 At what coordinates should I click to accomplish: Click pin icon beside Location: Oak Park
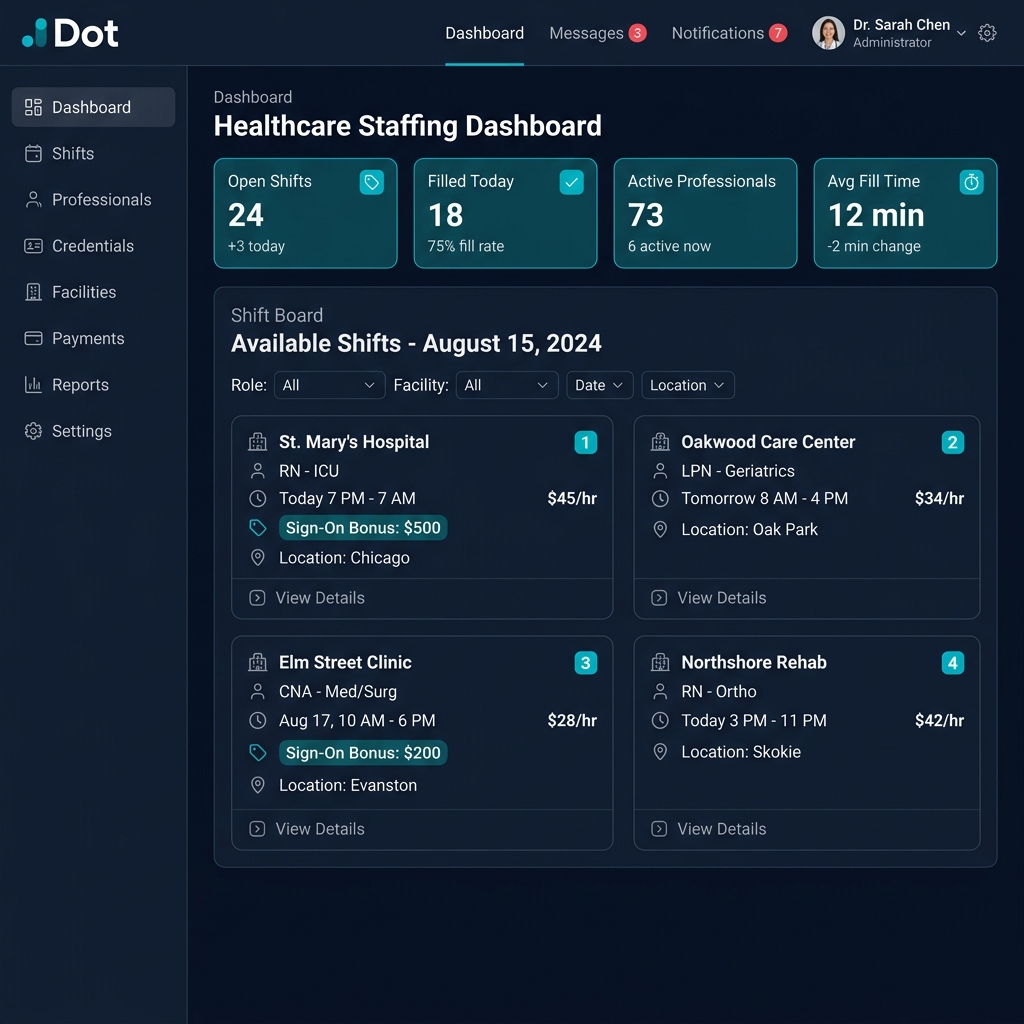[660, 530]
